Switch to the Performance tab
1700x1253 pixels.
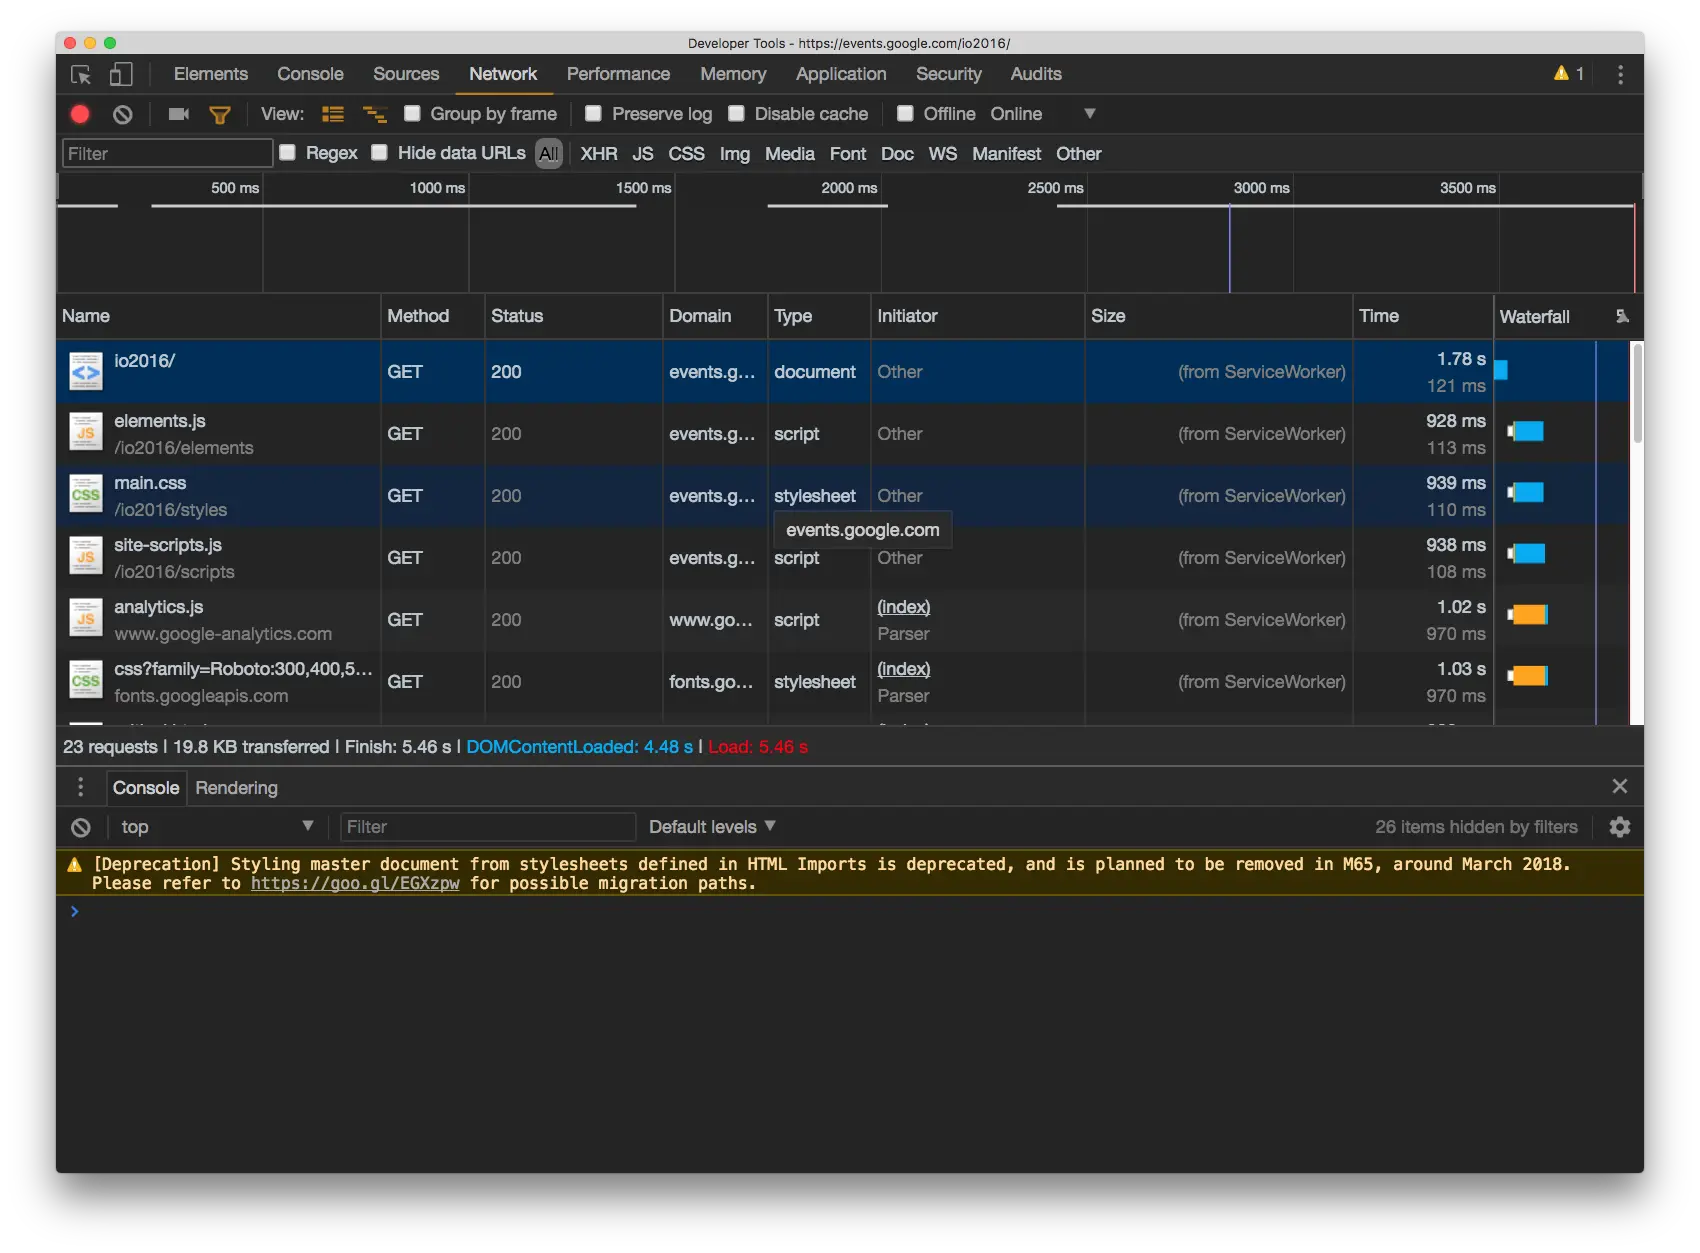(618, 74)
